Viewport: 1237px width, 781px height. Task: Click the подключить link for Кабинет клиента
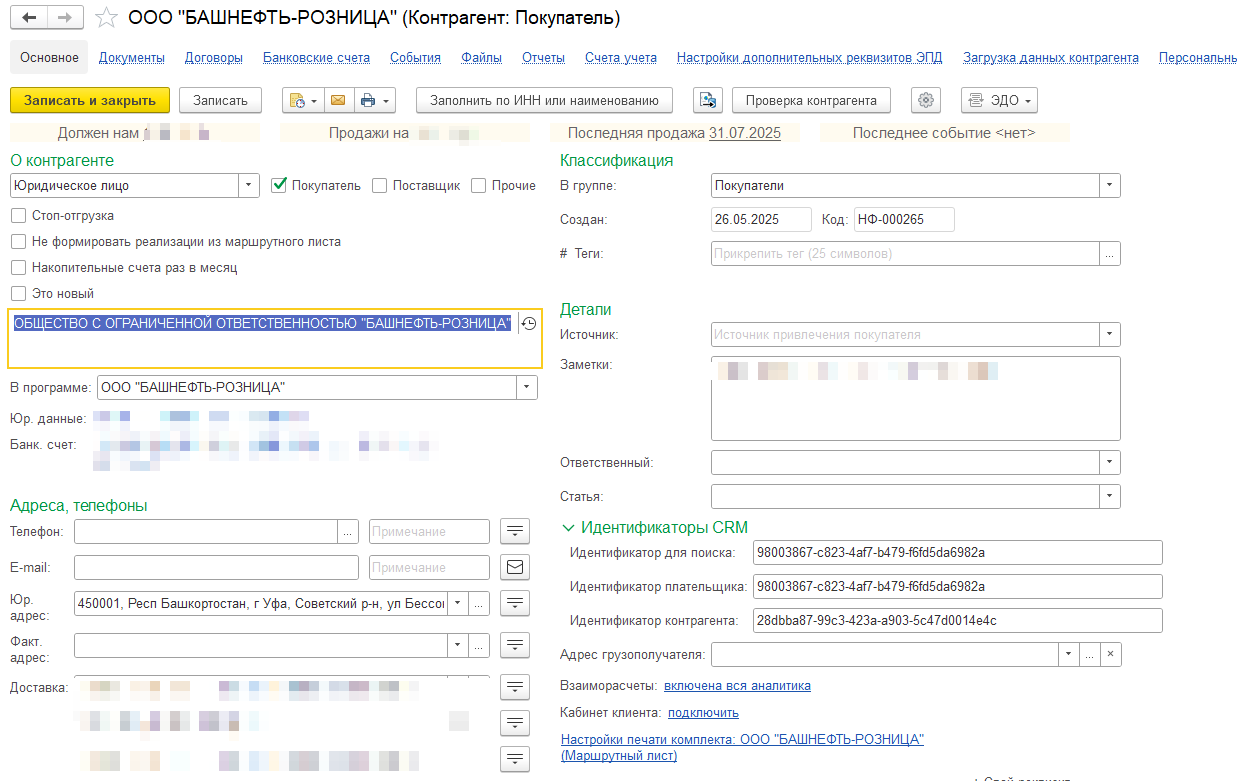pos(703,712)
